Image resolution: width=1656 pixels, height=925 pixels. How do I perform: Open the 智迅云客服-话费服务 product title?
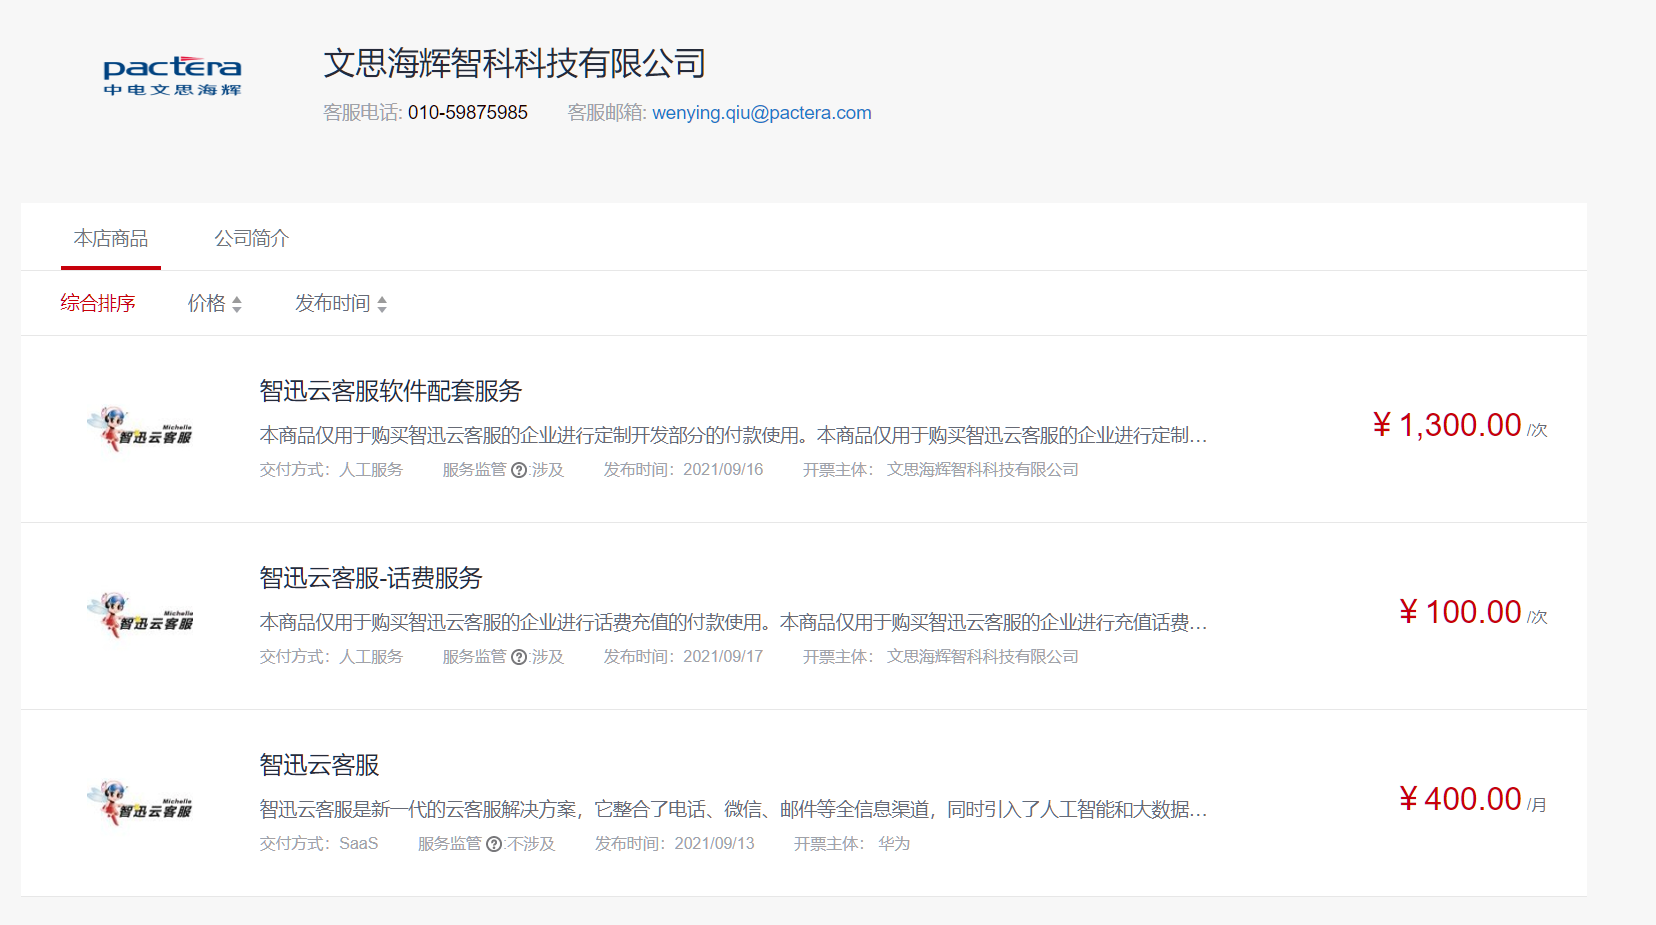coord(371,578)
